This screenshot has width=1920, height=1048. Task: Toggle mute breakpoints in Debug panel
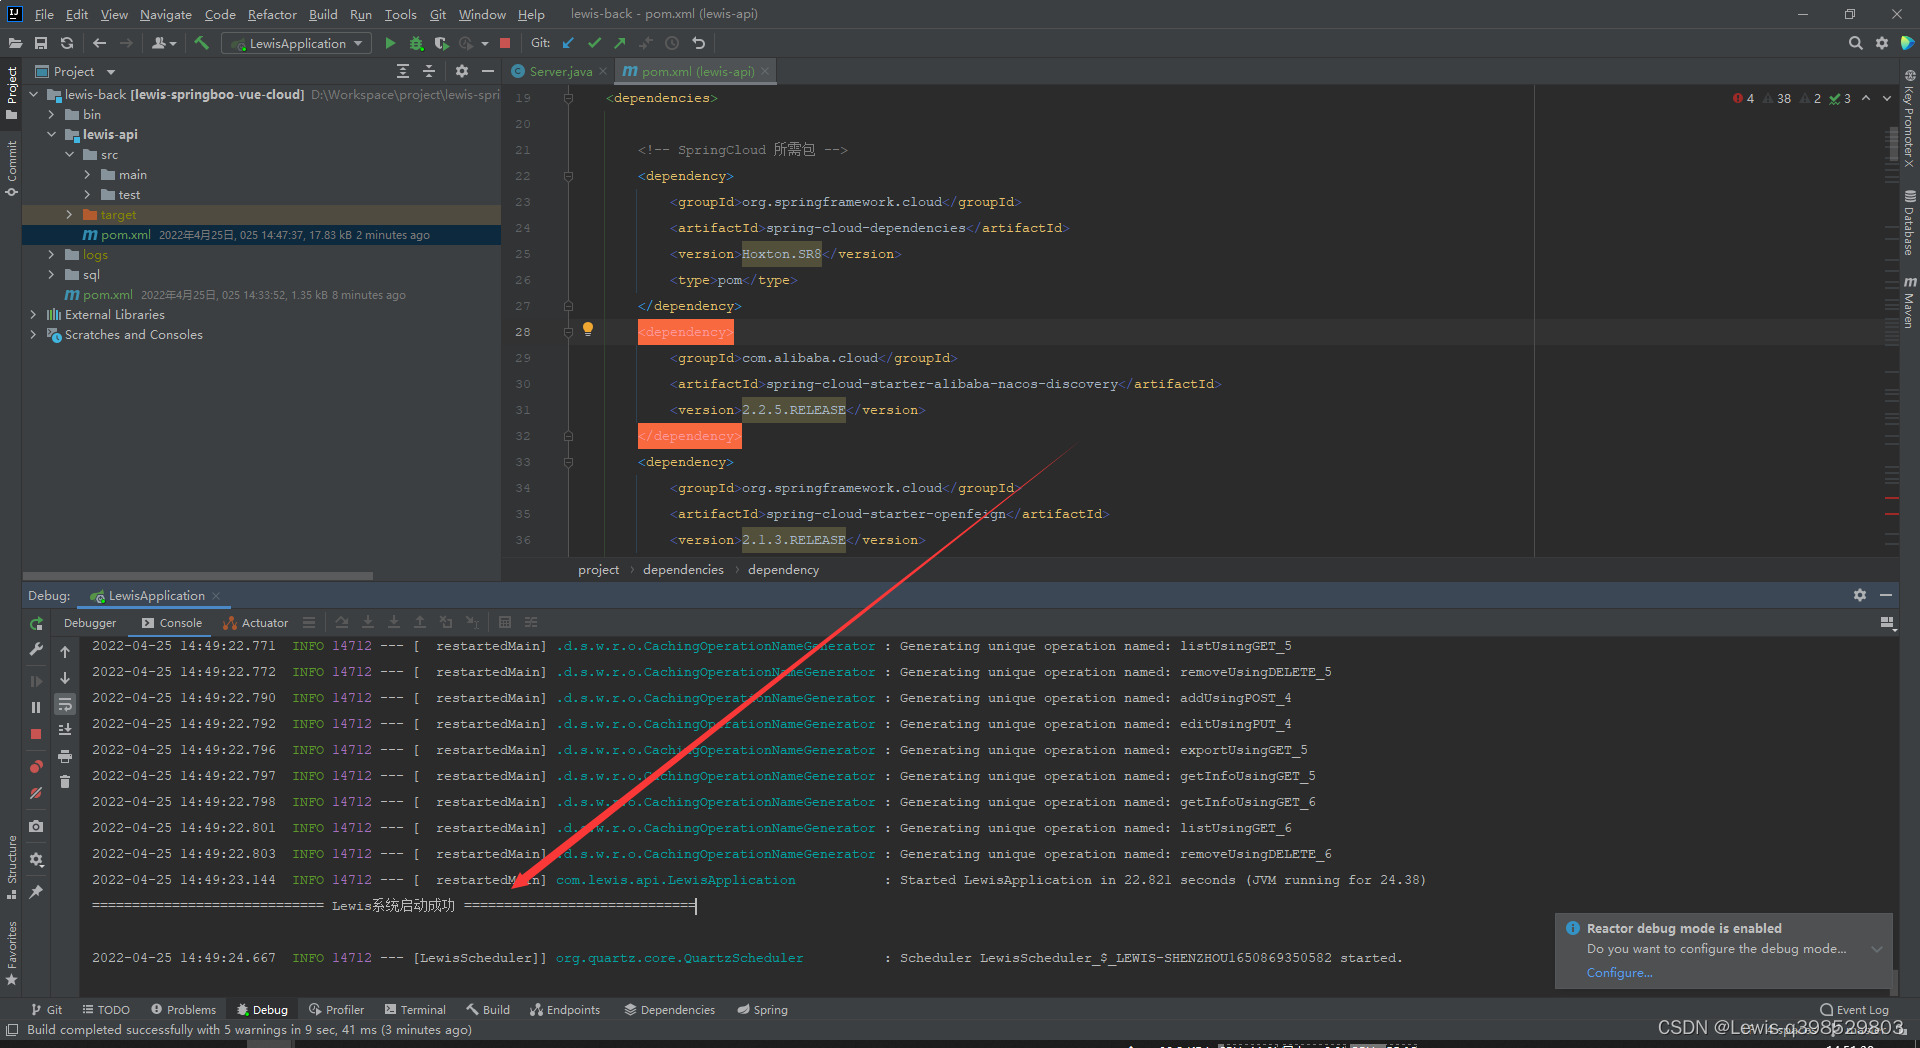coord(36,793)
